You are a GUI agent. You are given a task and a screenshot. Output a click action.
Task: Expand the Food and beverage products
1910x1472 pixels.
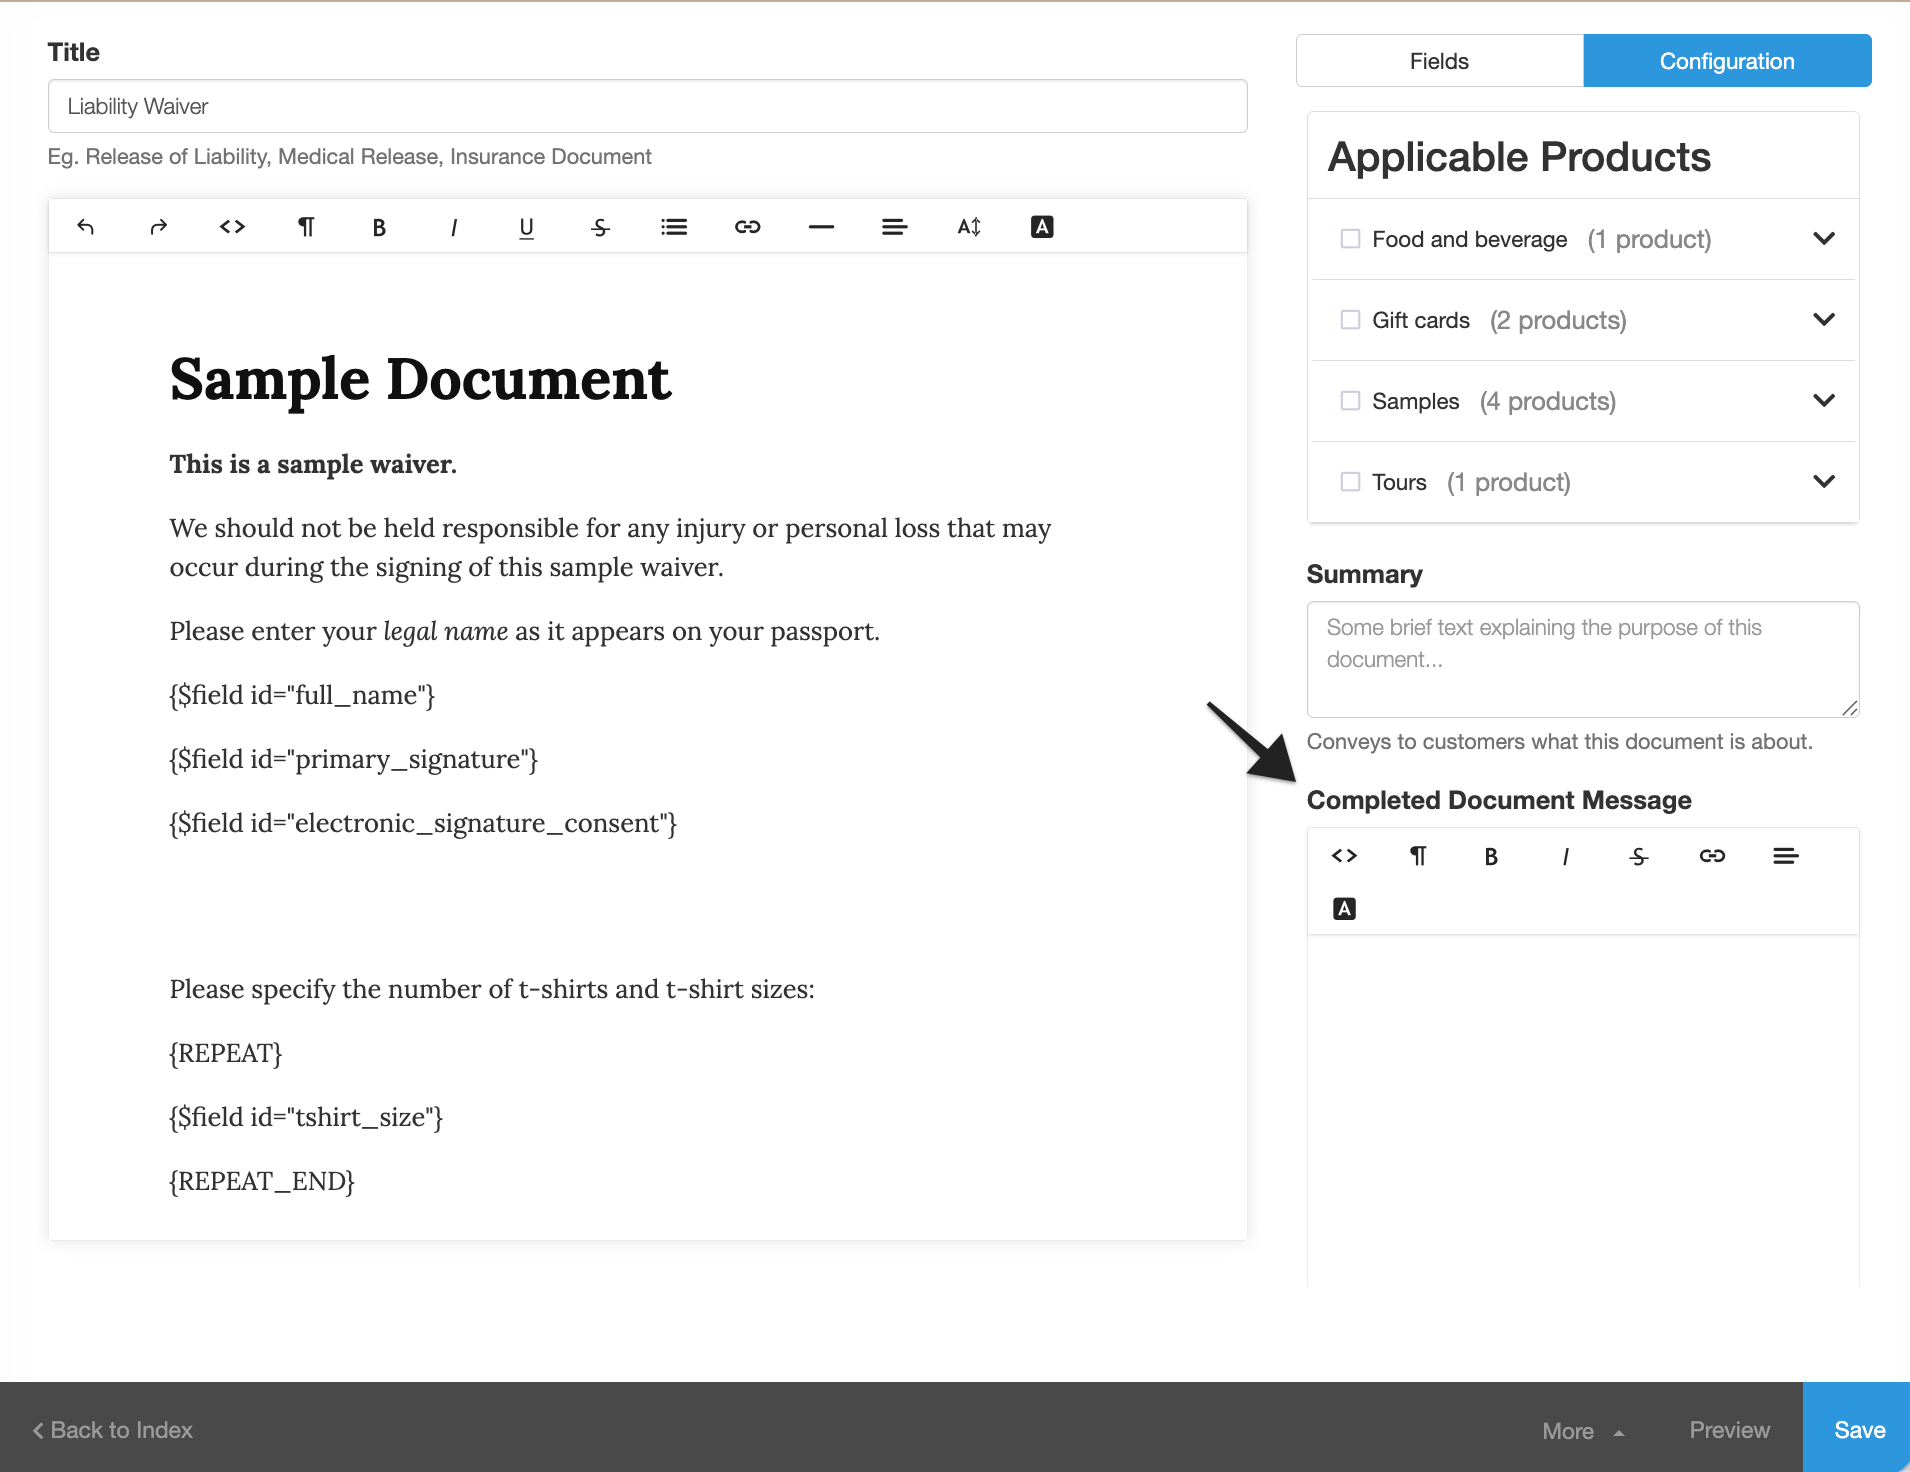tap(1823, 239)
